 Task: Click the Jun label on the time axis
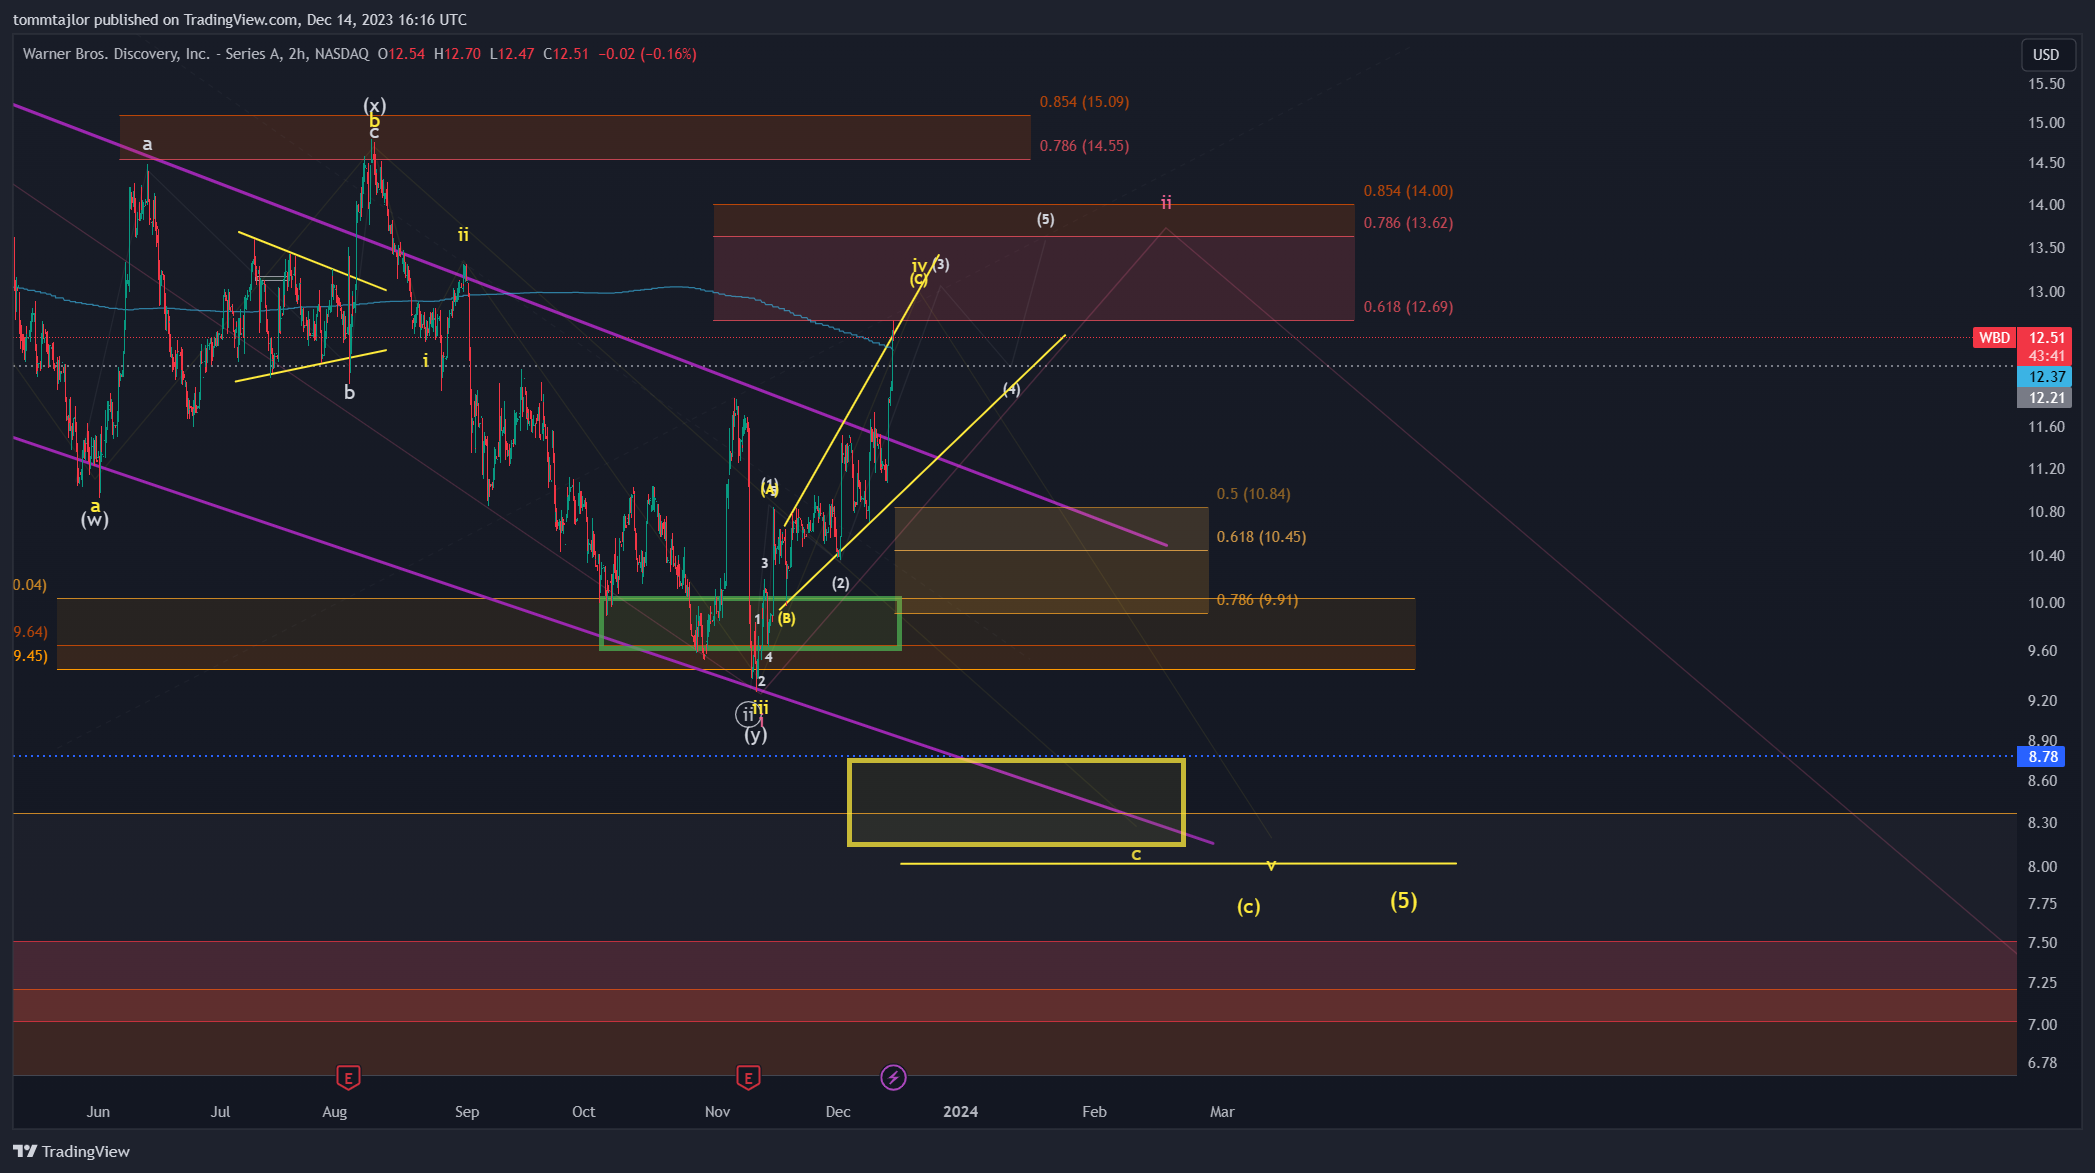coord(98,1112)
